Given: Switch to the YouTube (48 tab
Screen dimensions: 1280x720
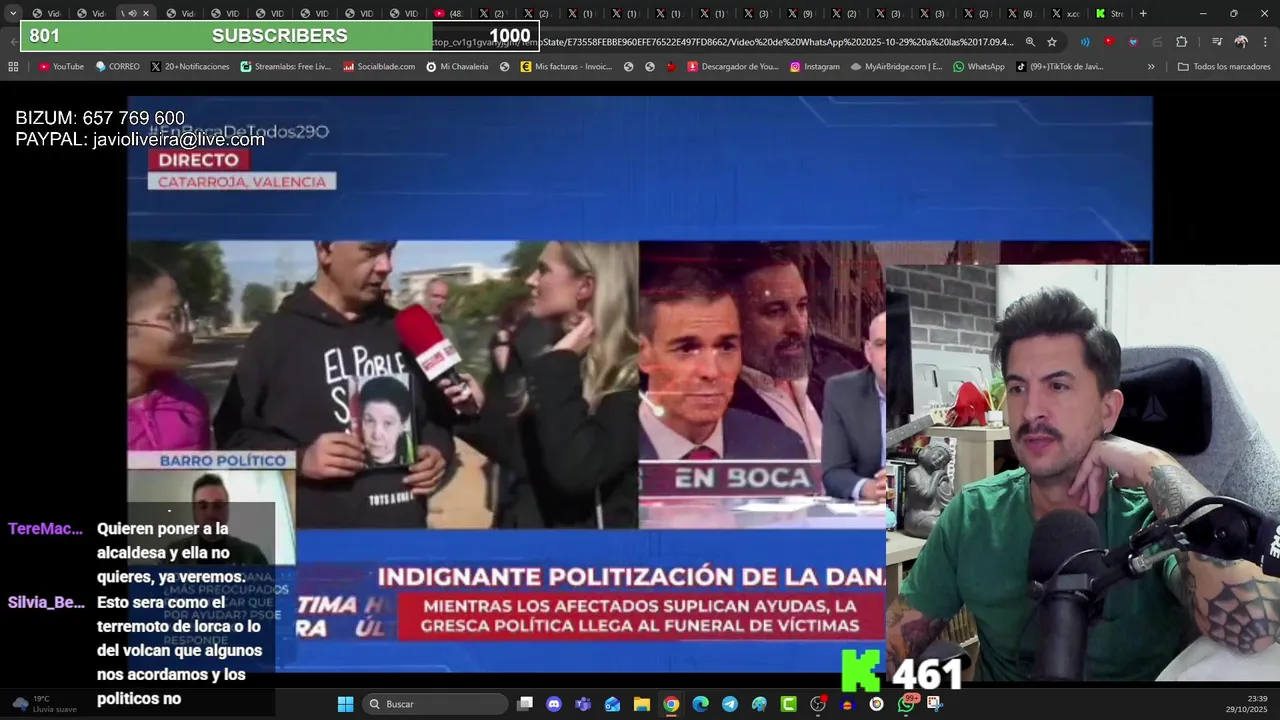Looking at the screenshot, I should (447, 14).
